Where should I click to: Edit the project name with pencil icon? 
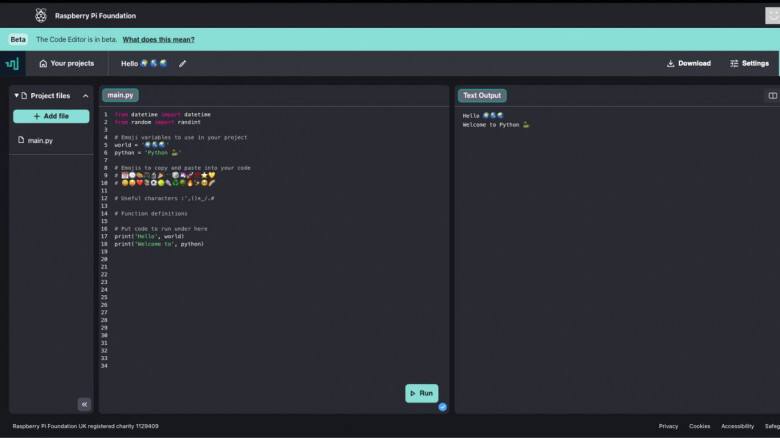click(x=183, y=64)
